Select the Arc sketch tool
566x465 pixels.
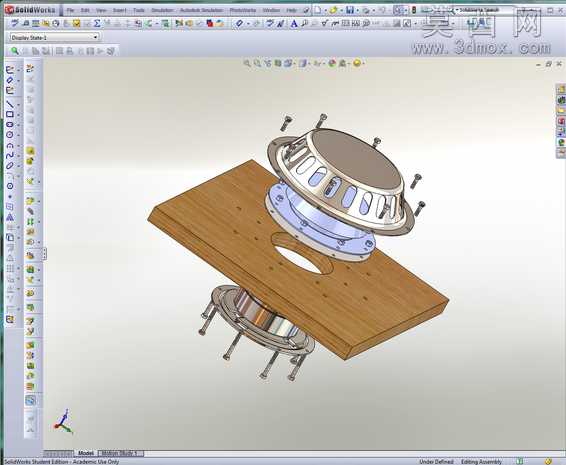pyautogui.click(x=10, y=145)
